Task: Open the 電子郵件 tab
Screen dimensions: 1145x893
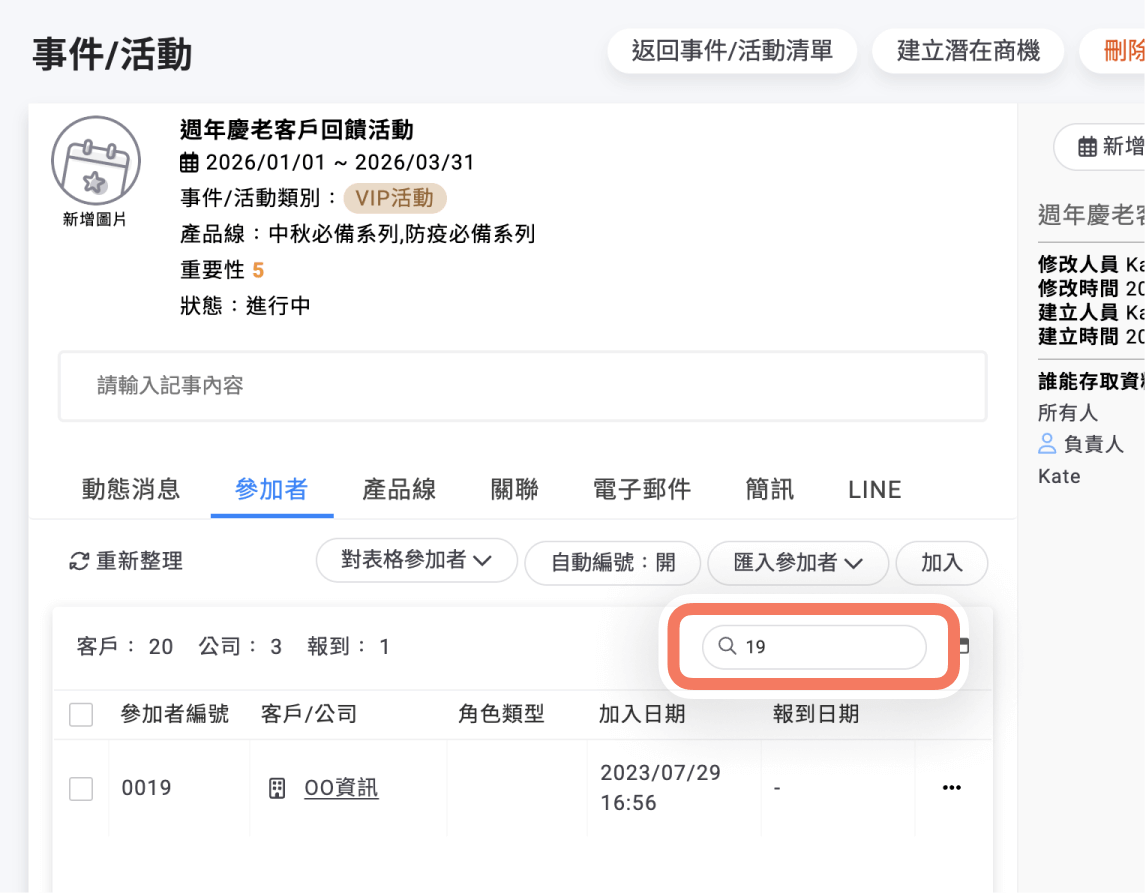Action: [x=641, y=490]
